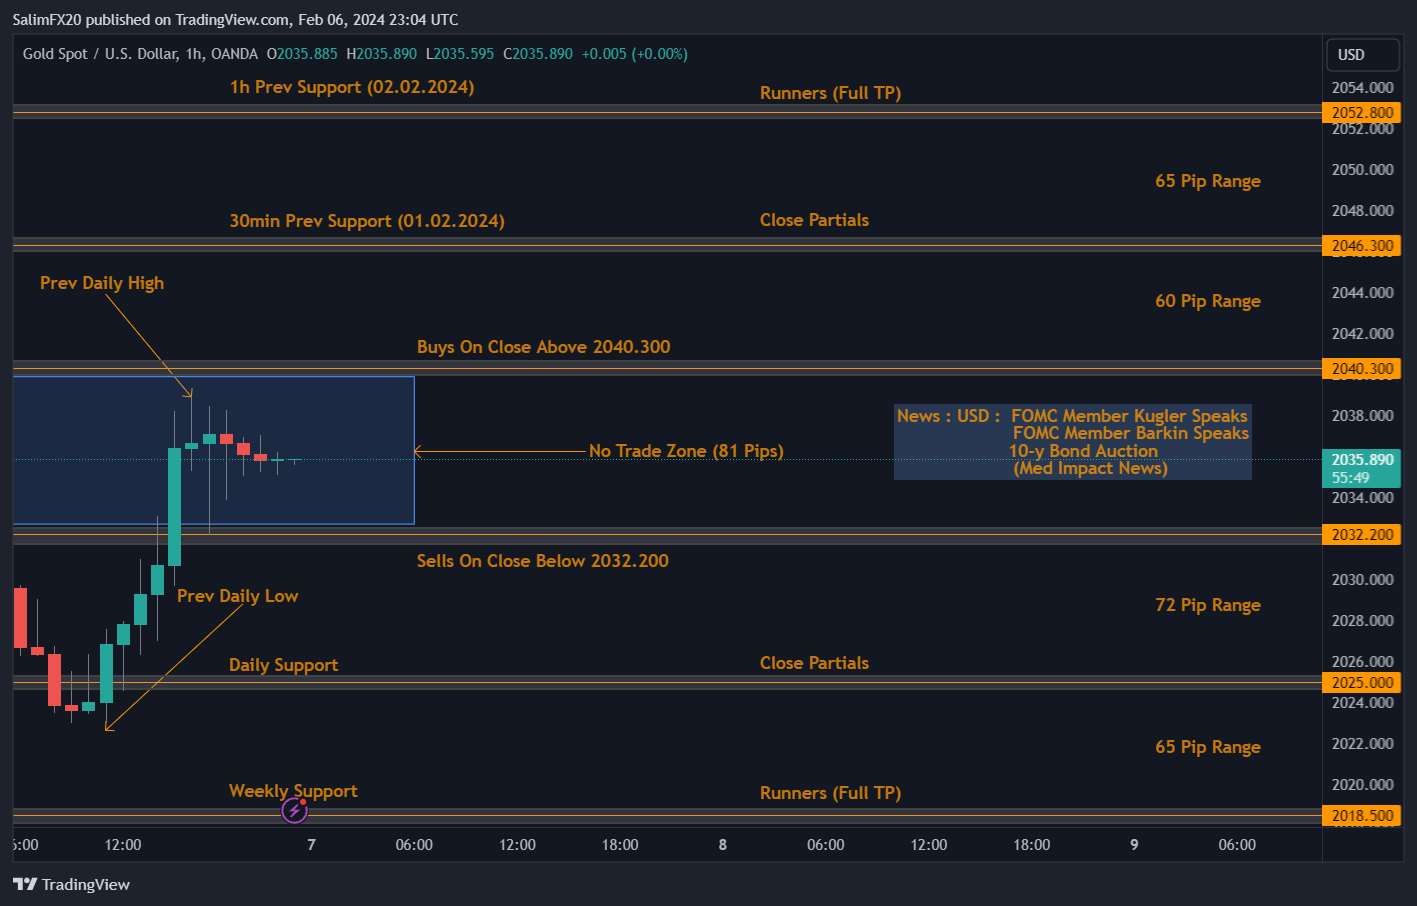Click the arrowhead pointing at previous daily high candle
Image resolution: width=1417 pixels, height=906 pixels.
pyautogui.click(x=187, y=393)
